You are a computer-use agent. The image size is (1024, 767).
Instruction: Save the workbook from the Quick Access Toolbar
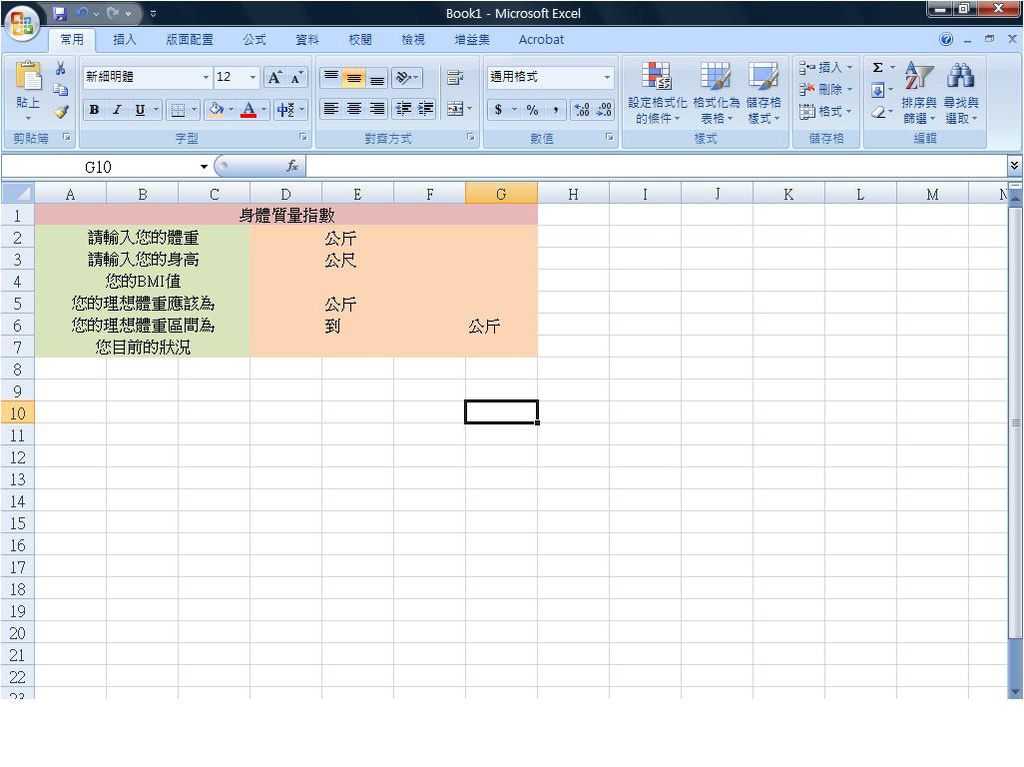tap(60, 13)
